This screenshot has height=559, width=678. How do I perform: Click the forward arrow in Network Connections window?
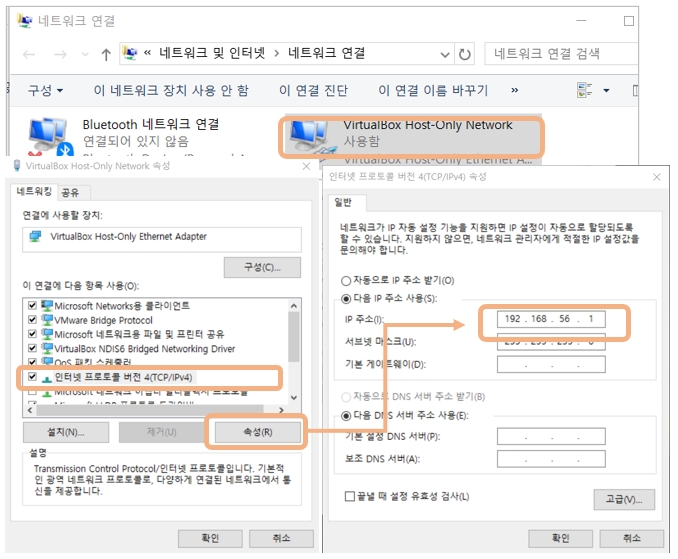[60, 54]
